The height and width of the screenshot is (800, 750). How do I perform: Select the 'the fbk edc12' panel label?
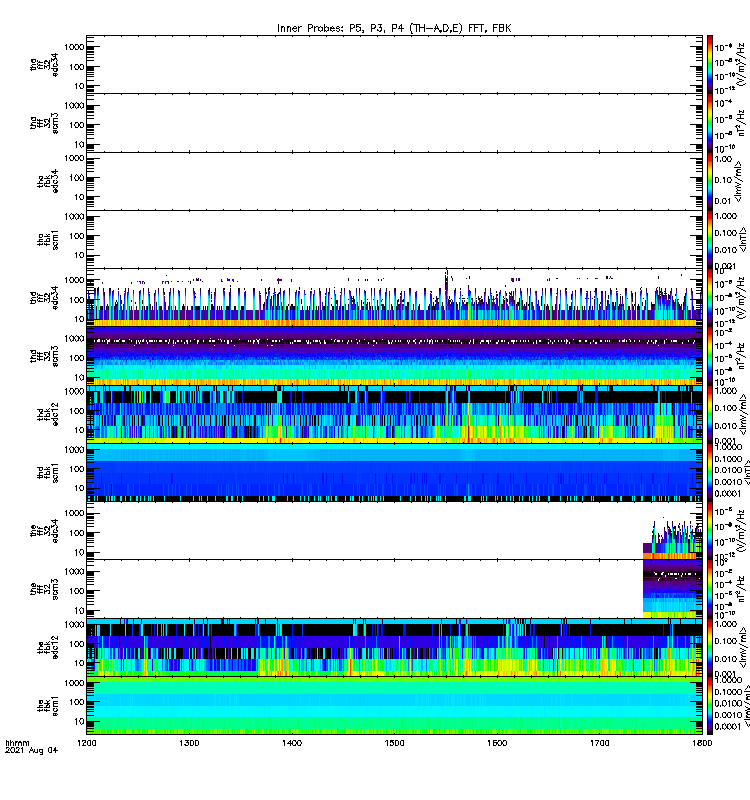click(x=48, y=647)
